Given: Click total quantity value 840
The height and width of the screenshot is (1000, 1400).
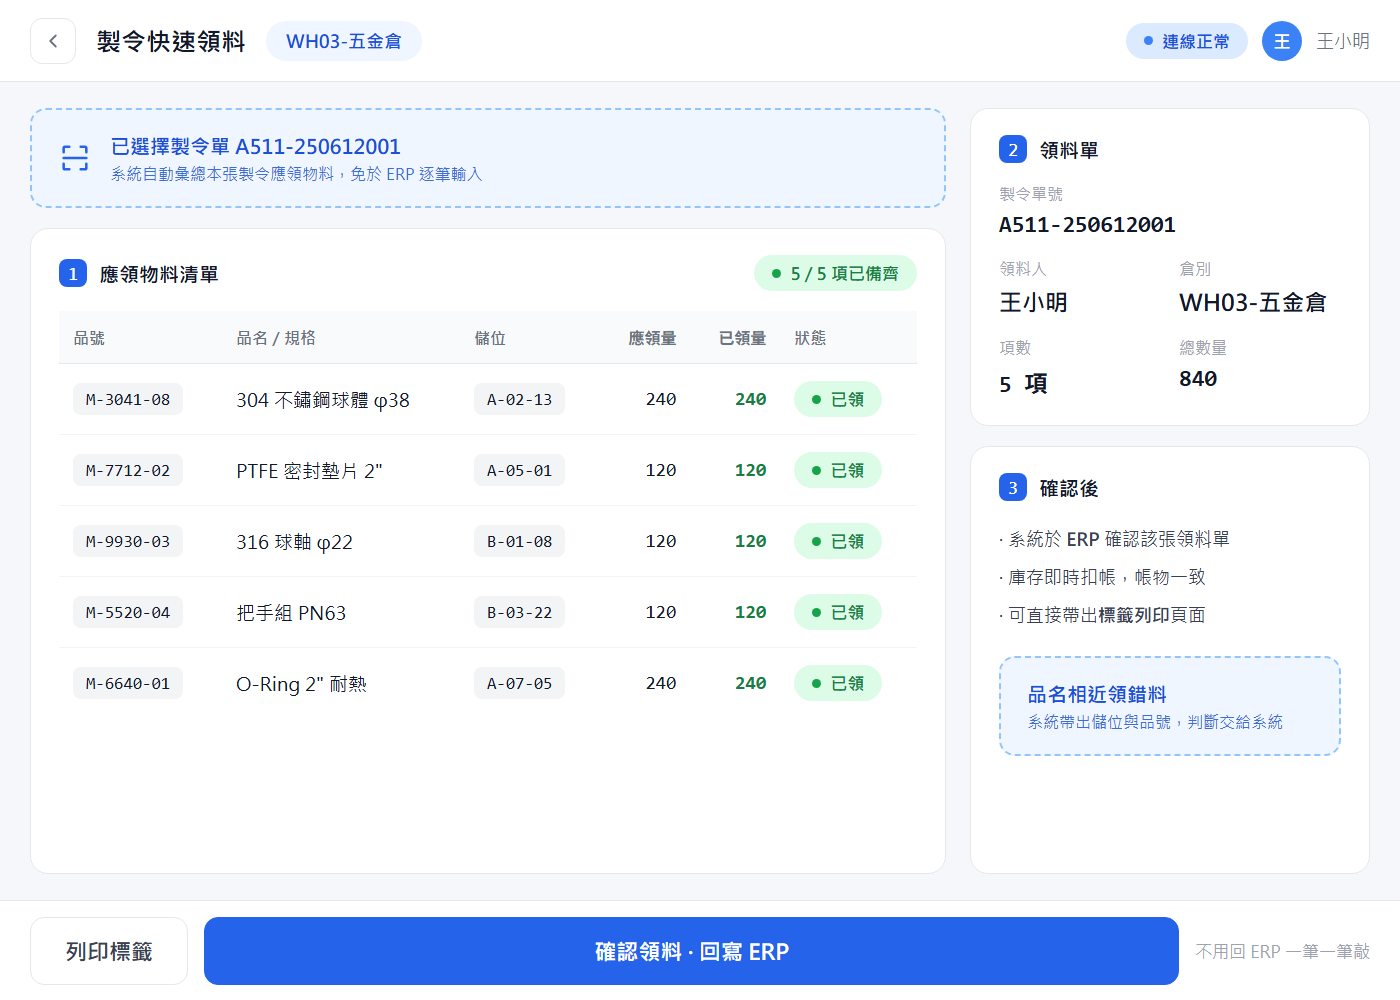Looking at the screenshot, I should [1198, 379].
